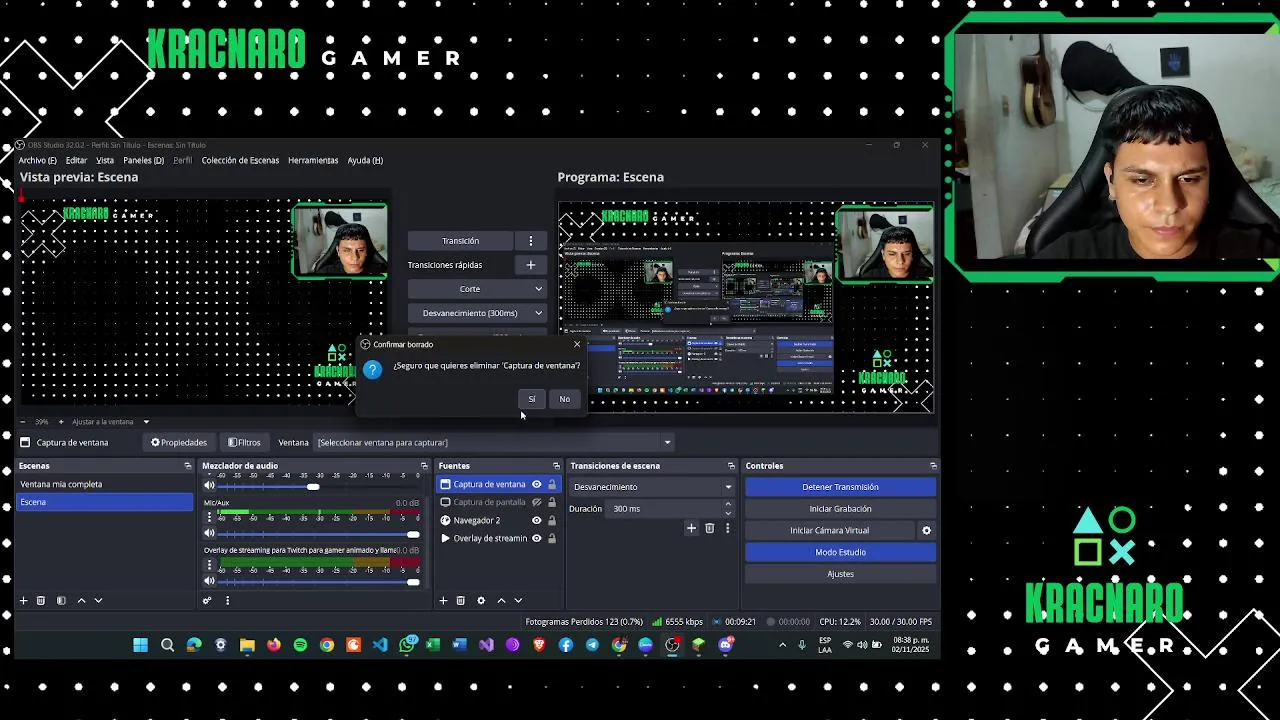The image size is (1280, 720).
Task: Toggle visibility of Overlay de streaming source
Action: (536, 538)
